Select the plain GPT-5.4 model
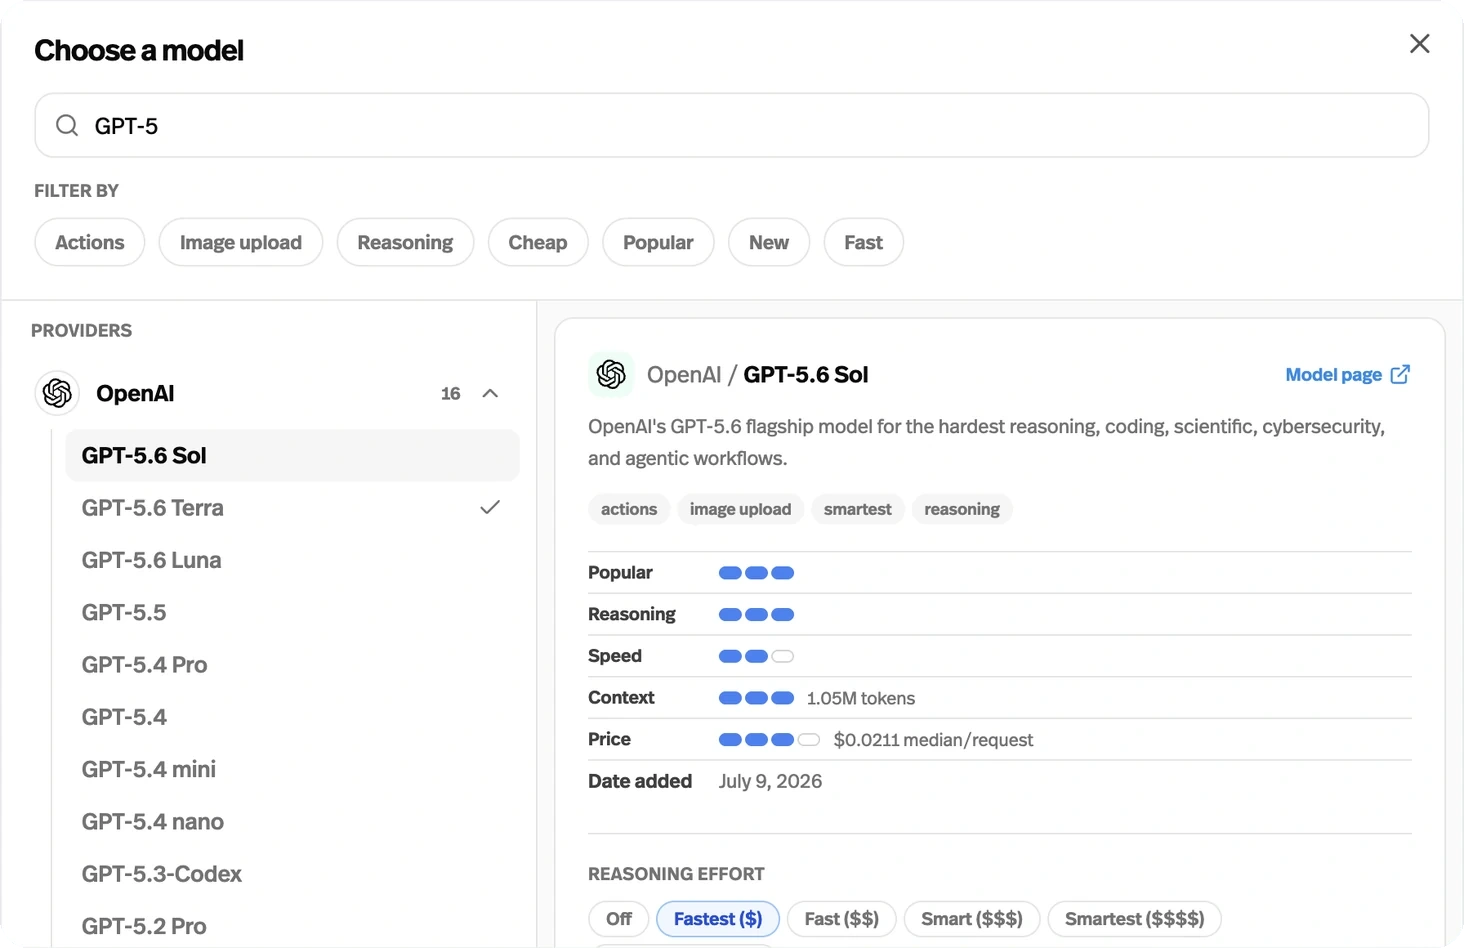This screenshot has height=948, width=1464. click(x=293, y=717)
